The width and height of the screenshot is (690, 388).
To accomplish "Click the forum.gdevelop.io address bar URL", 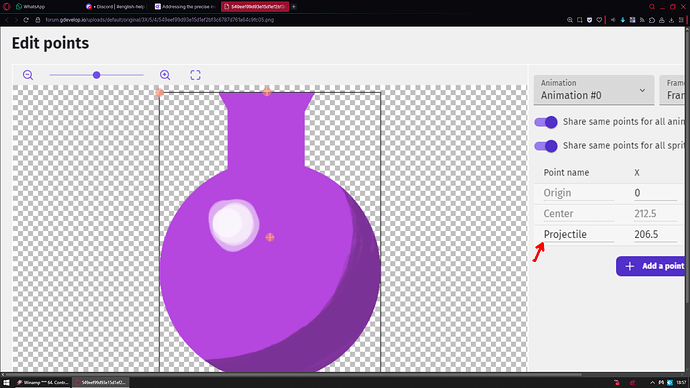I will click(159, 20).
